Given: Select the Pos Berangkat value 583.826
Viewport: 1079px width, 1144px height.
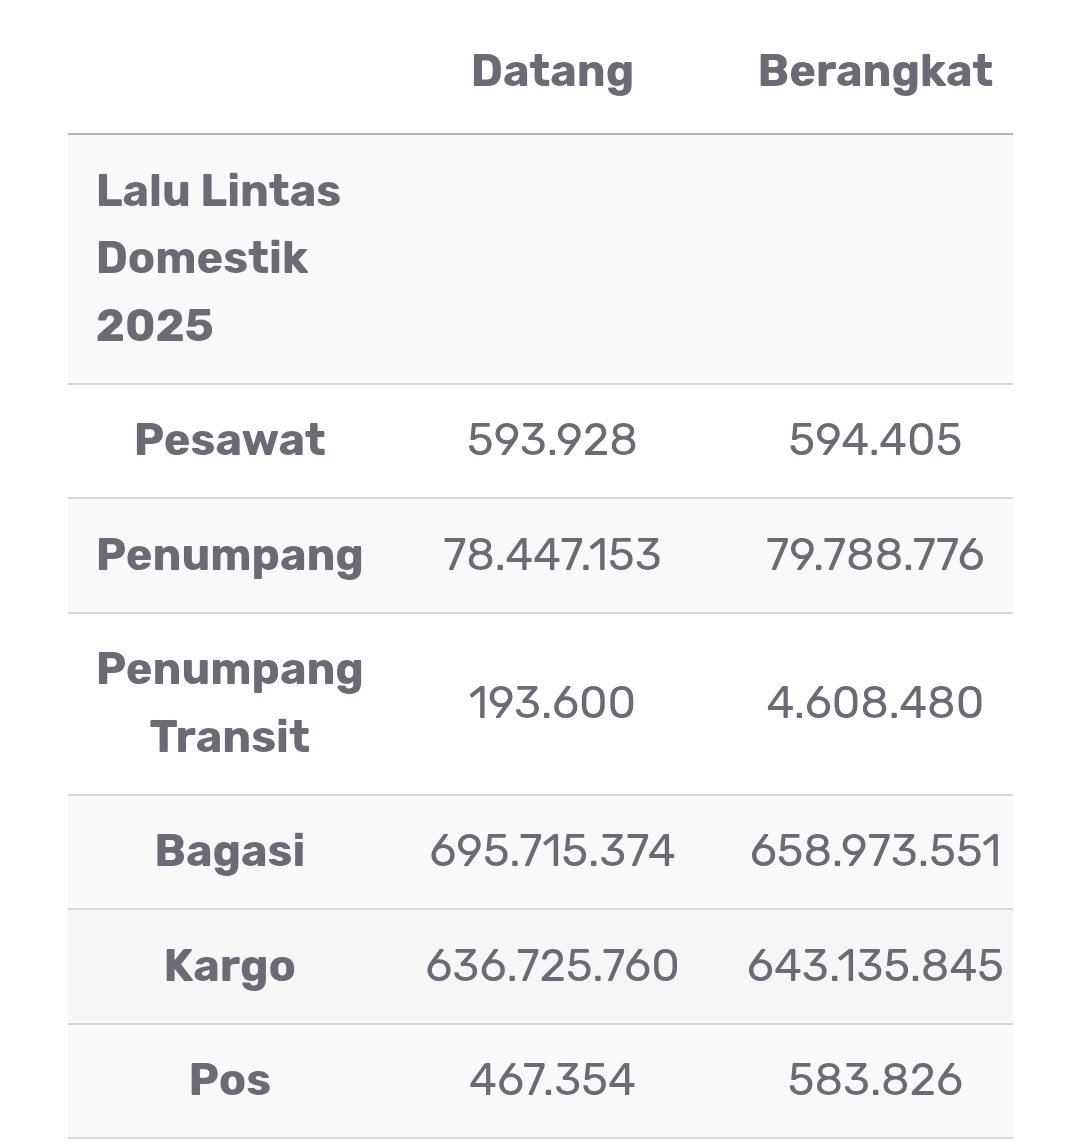Looking at the screenshot, I should [875, 1080].
